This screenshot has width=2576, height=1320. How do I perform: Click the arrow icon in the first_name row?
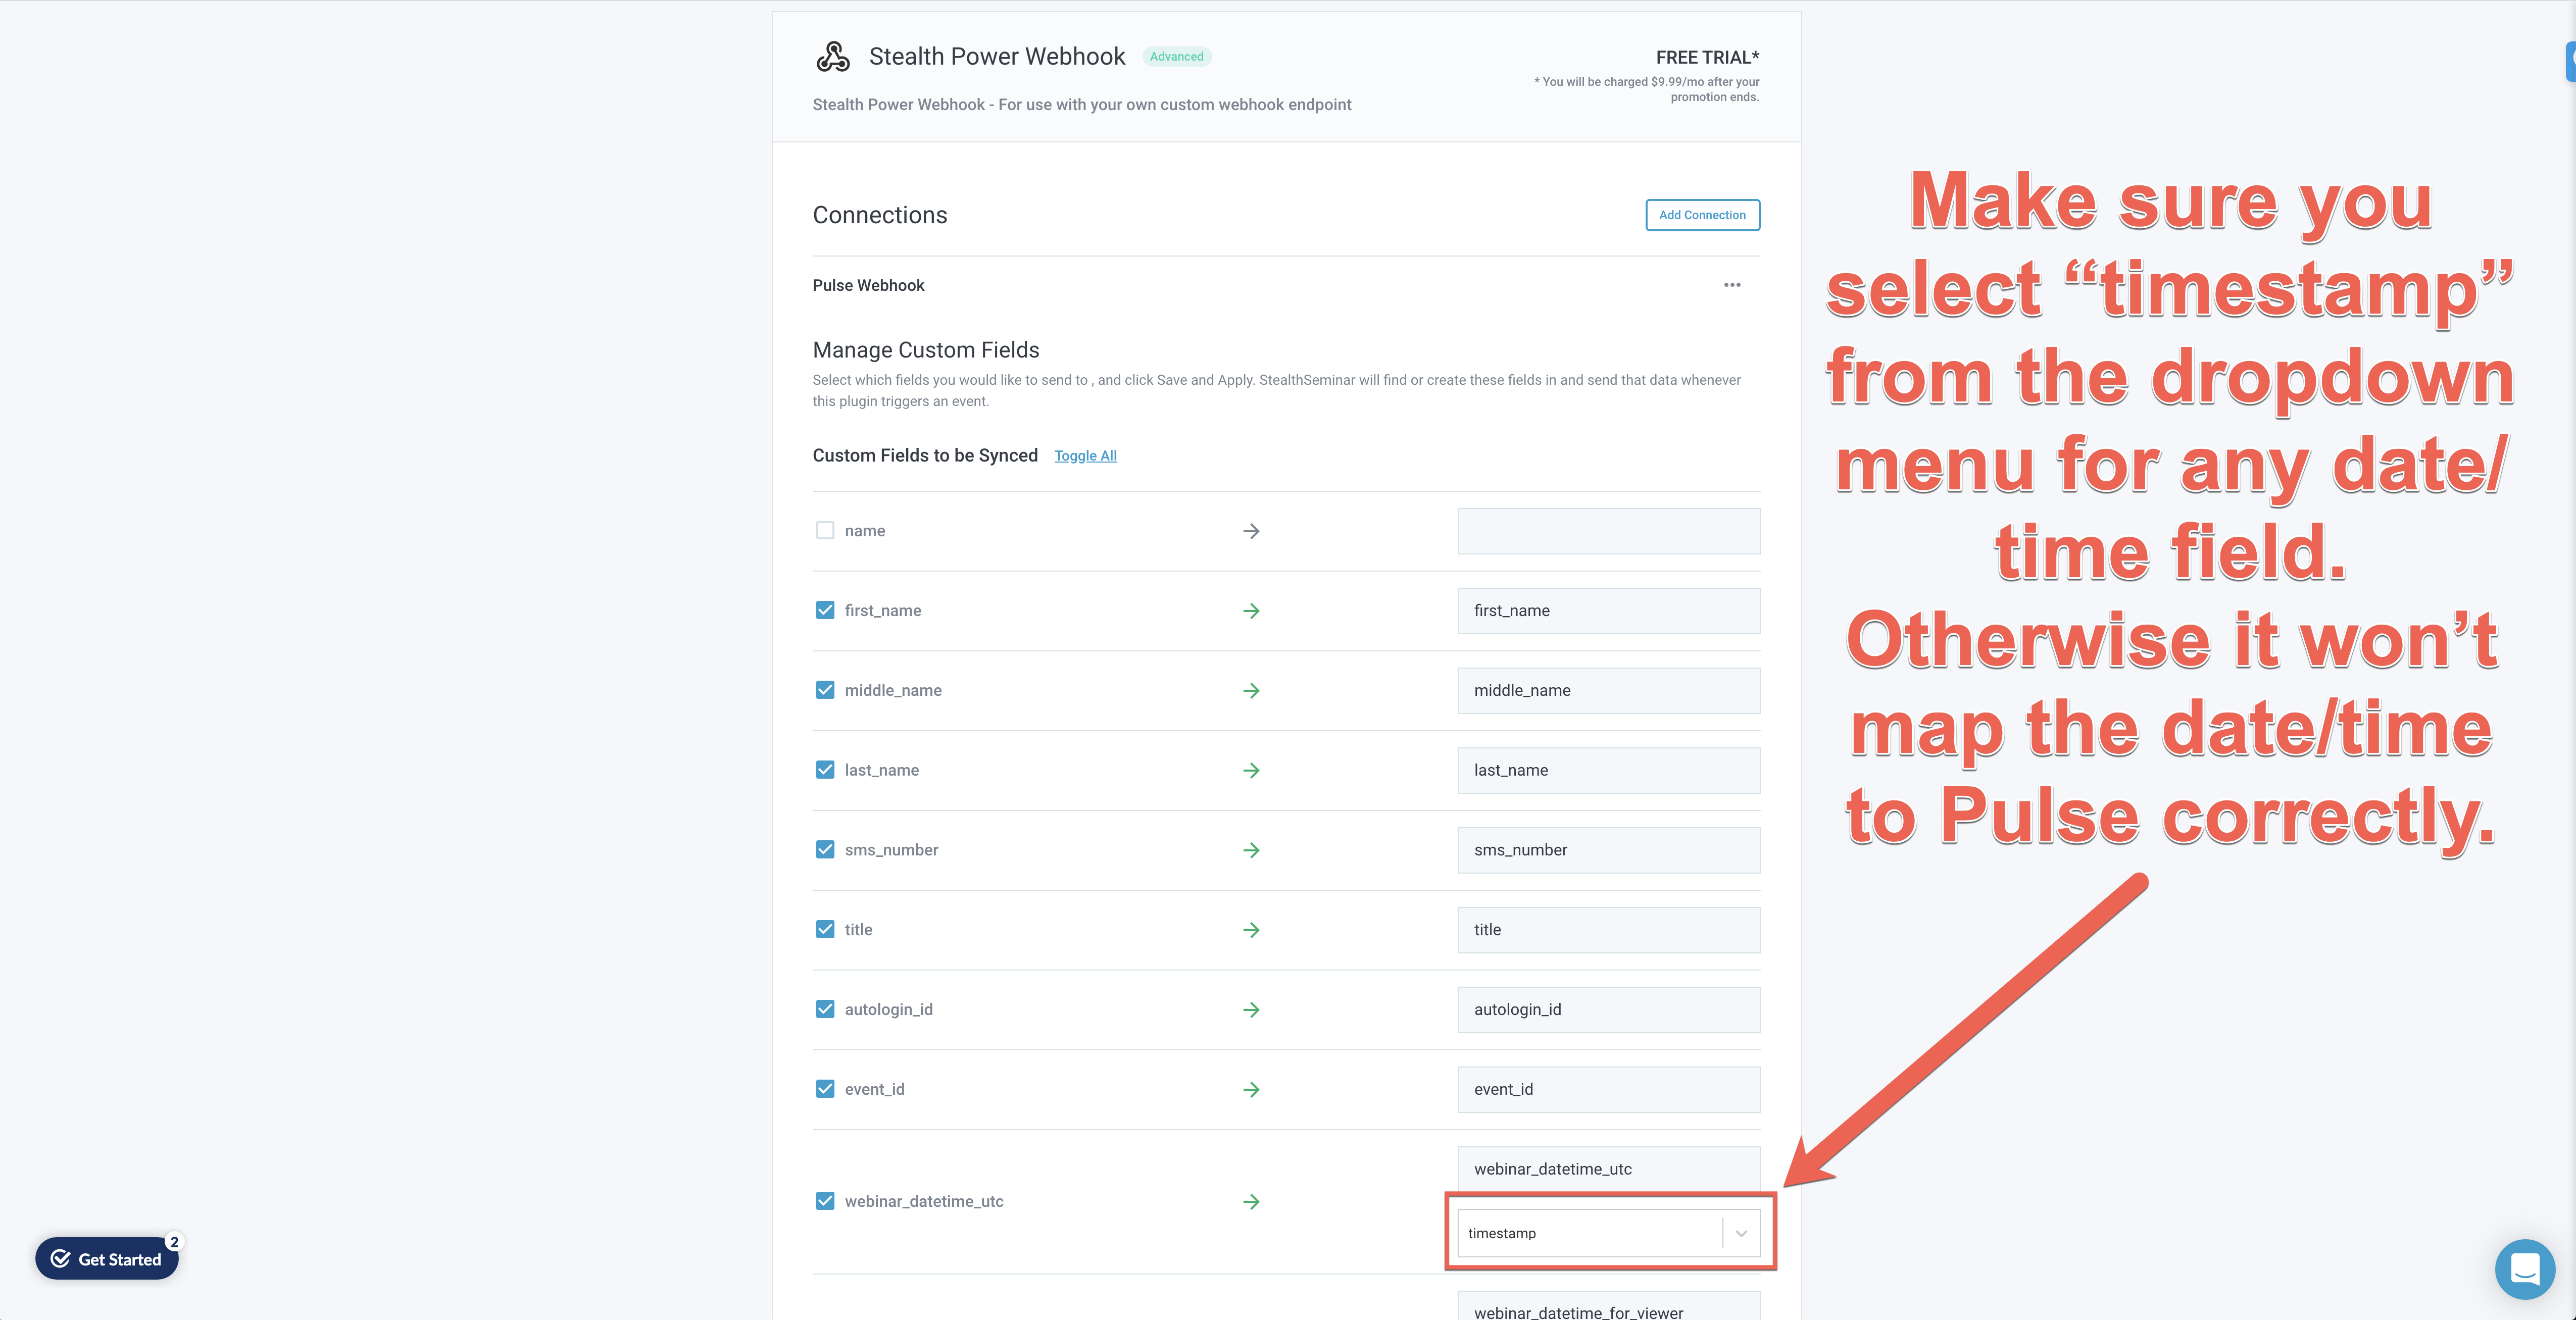[1251, 611]
